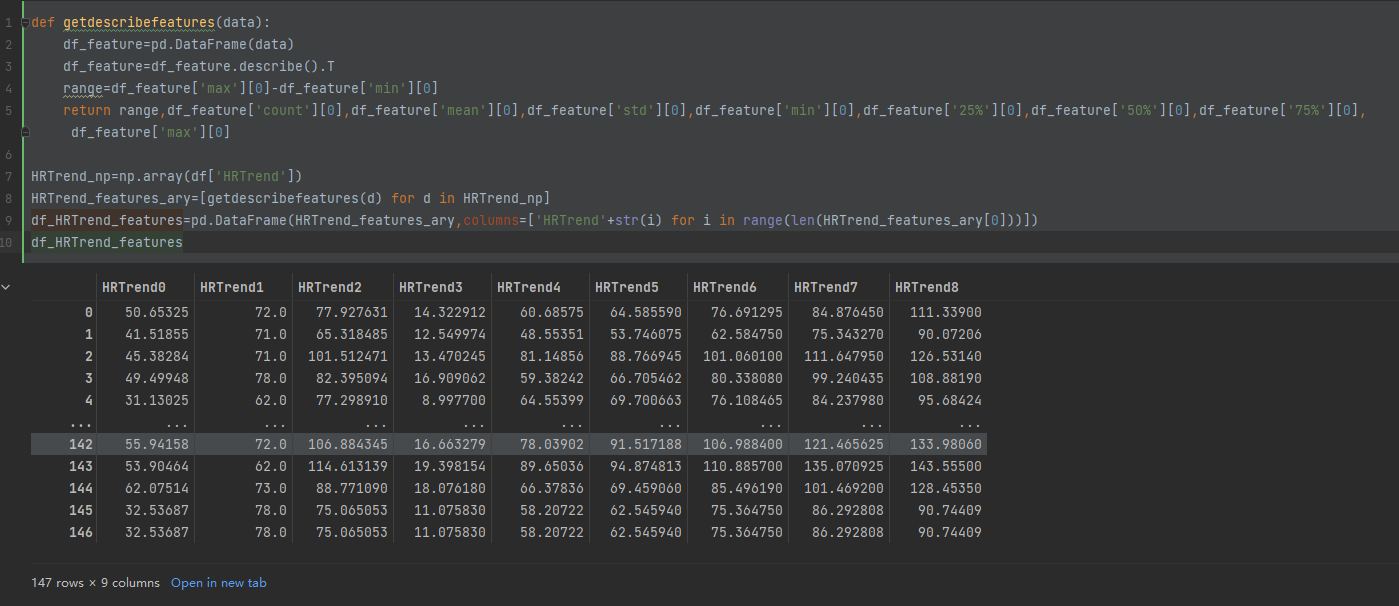This screenshot has width=1399, height=606.
Task: Click the '147 rows × 9 columns' summary text
Action: click(95, 583)
